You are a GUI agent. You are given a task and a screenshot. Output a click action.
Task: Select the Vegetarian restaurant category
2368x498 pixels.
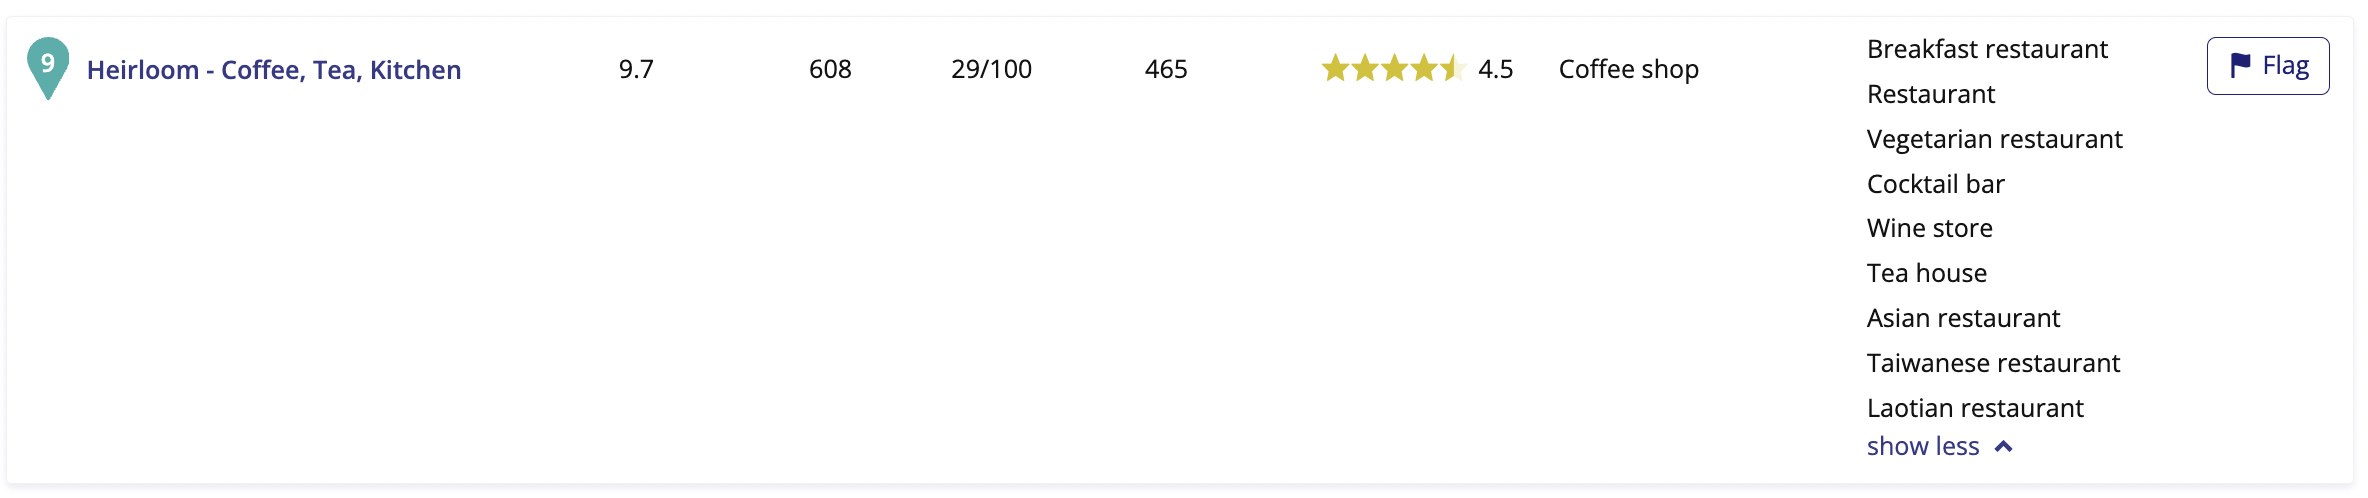pyautogui.click(x=1994, y=139)
